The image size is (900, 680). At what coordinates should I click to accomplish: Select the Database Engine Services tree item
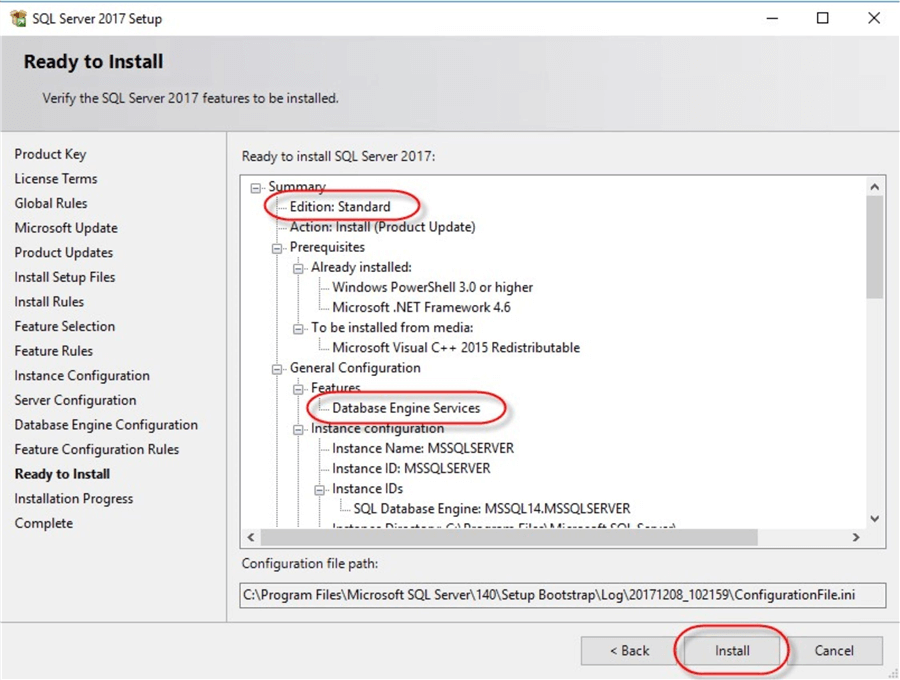tap(404, 408)
